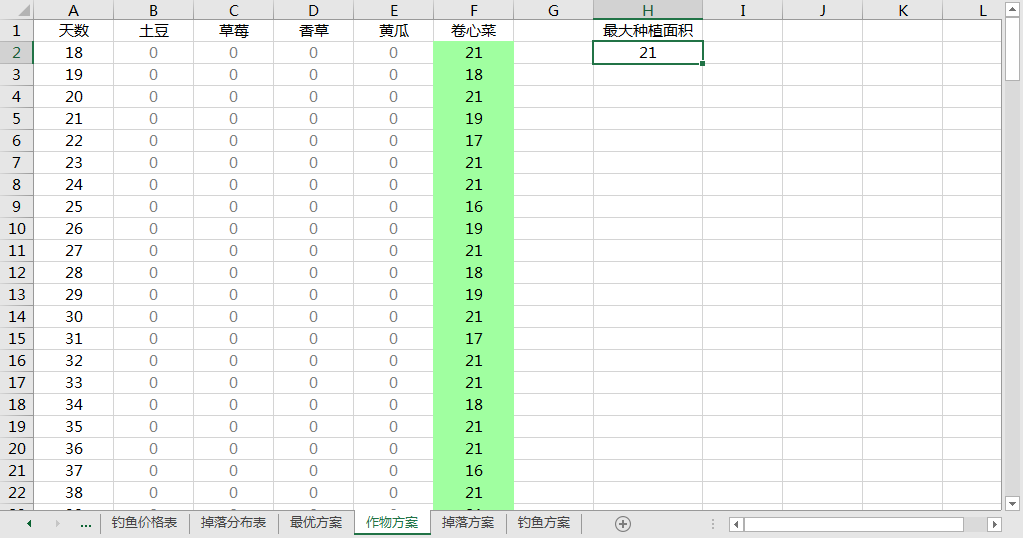Viewport: 1023px width, 538px height.
Task: Add a new sheet with plus icon
Action: 622,524
